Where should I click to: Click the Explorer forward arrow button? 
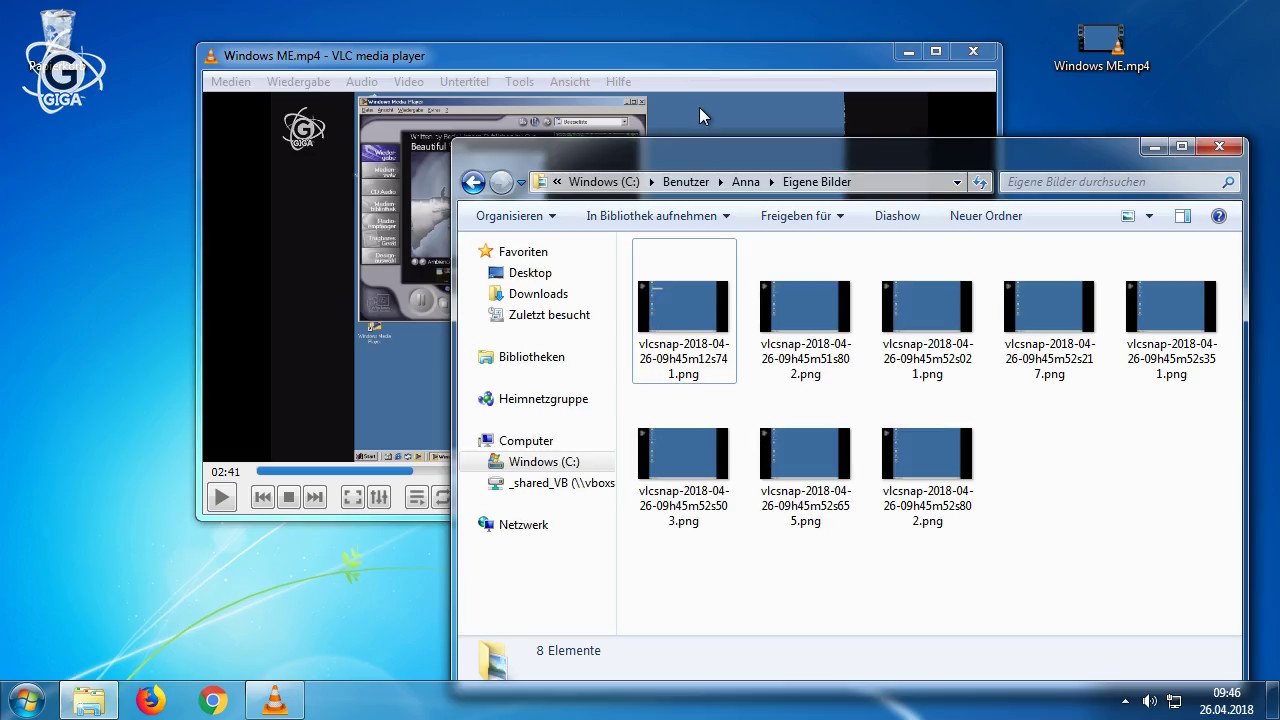pyautogui.click(x=501, y=182)
